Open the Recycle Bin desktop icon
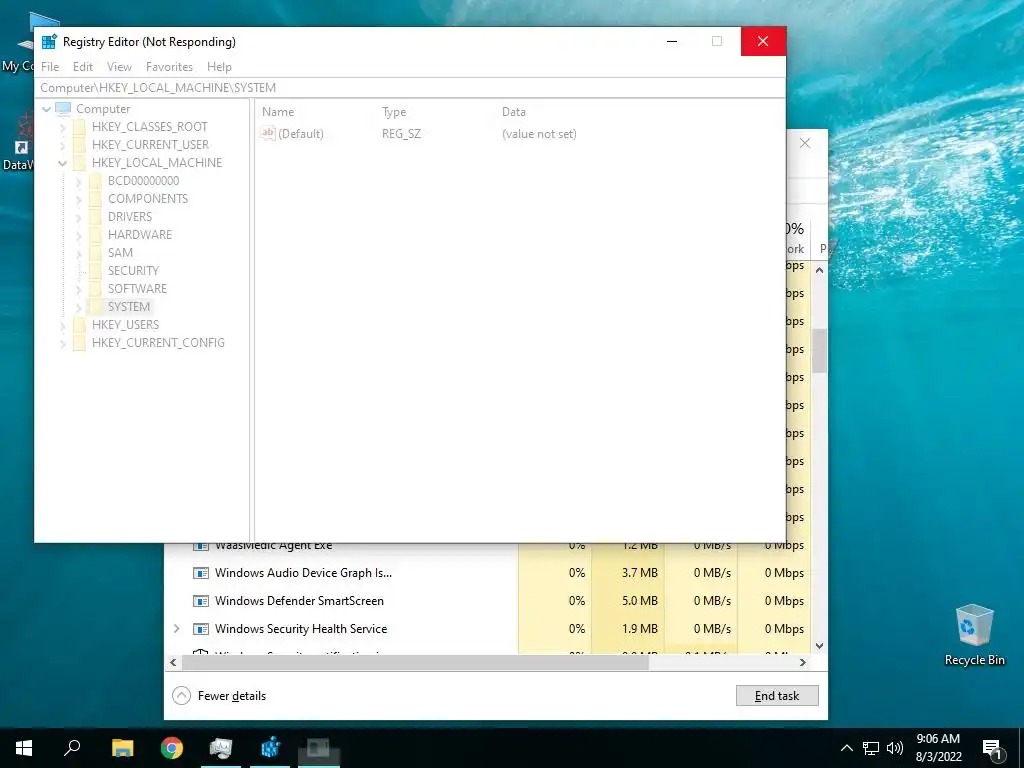Viewport: 1024px width, 768px height. coord(974,635)
